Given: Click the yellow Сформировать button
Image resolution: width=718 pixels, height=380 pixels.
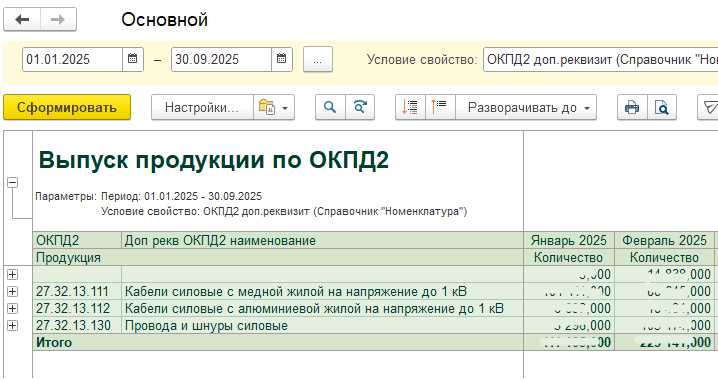Looking at the screenshot, I should pos(67,108).
